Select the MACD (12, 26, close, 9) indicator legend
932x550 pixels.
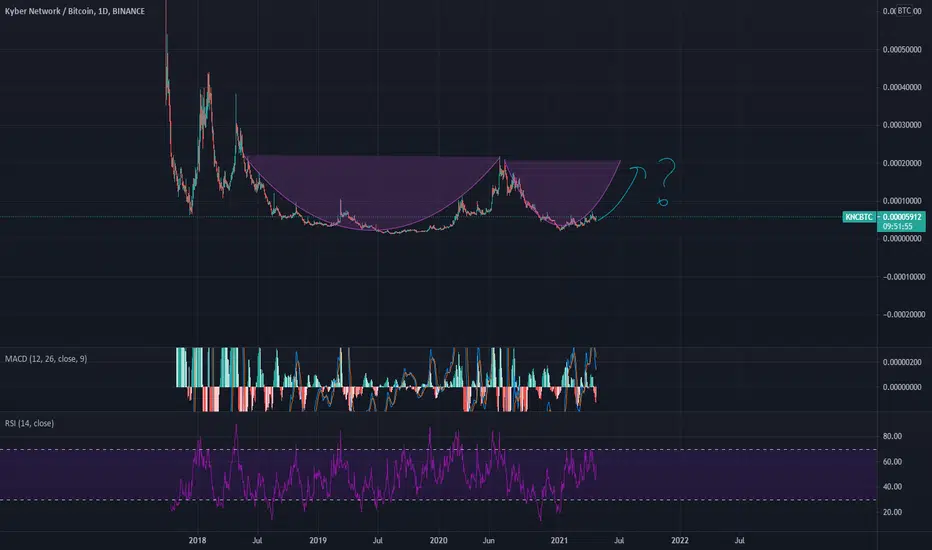coord(46,359)
